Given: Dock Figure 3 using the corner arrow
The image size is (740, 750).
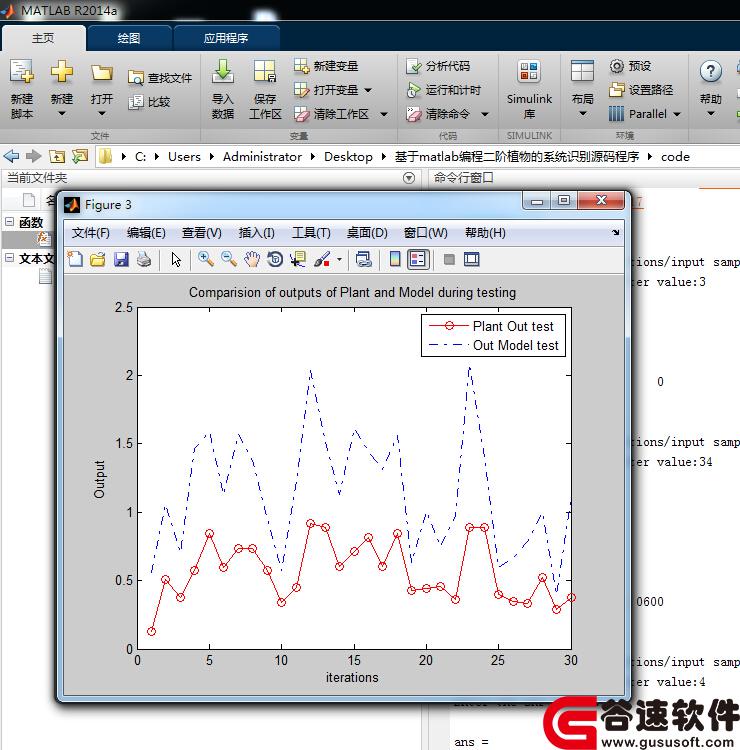Looking at the screenshot, I should (x=616, y=232).
